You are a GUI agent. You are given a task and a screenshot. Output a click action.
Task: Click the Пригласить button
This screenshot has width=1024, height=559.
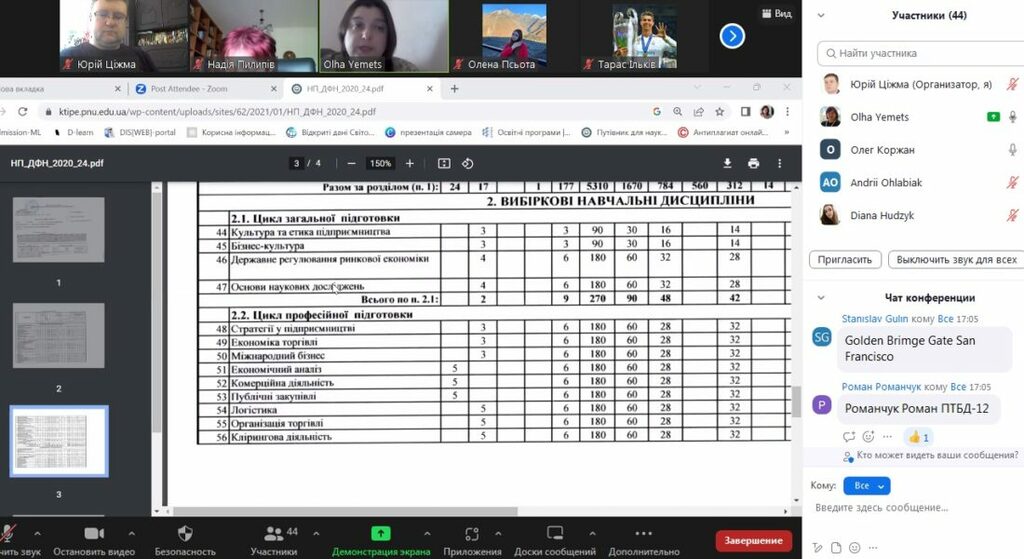(844, 260)
